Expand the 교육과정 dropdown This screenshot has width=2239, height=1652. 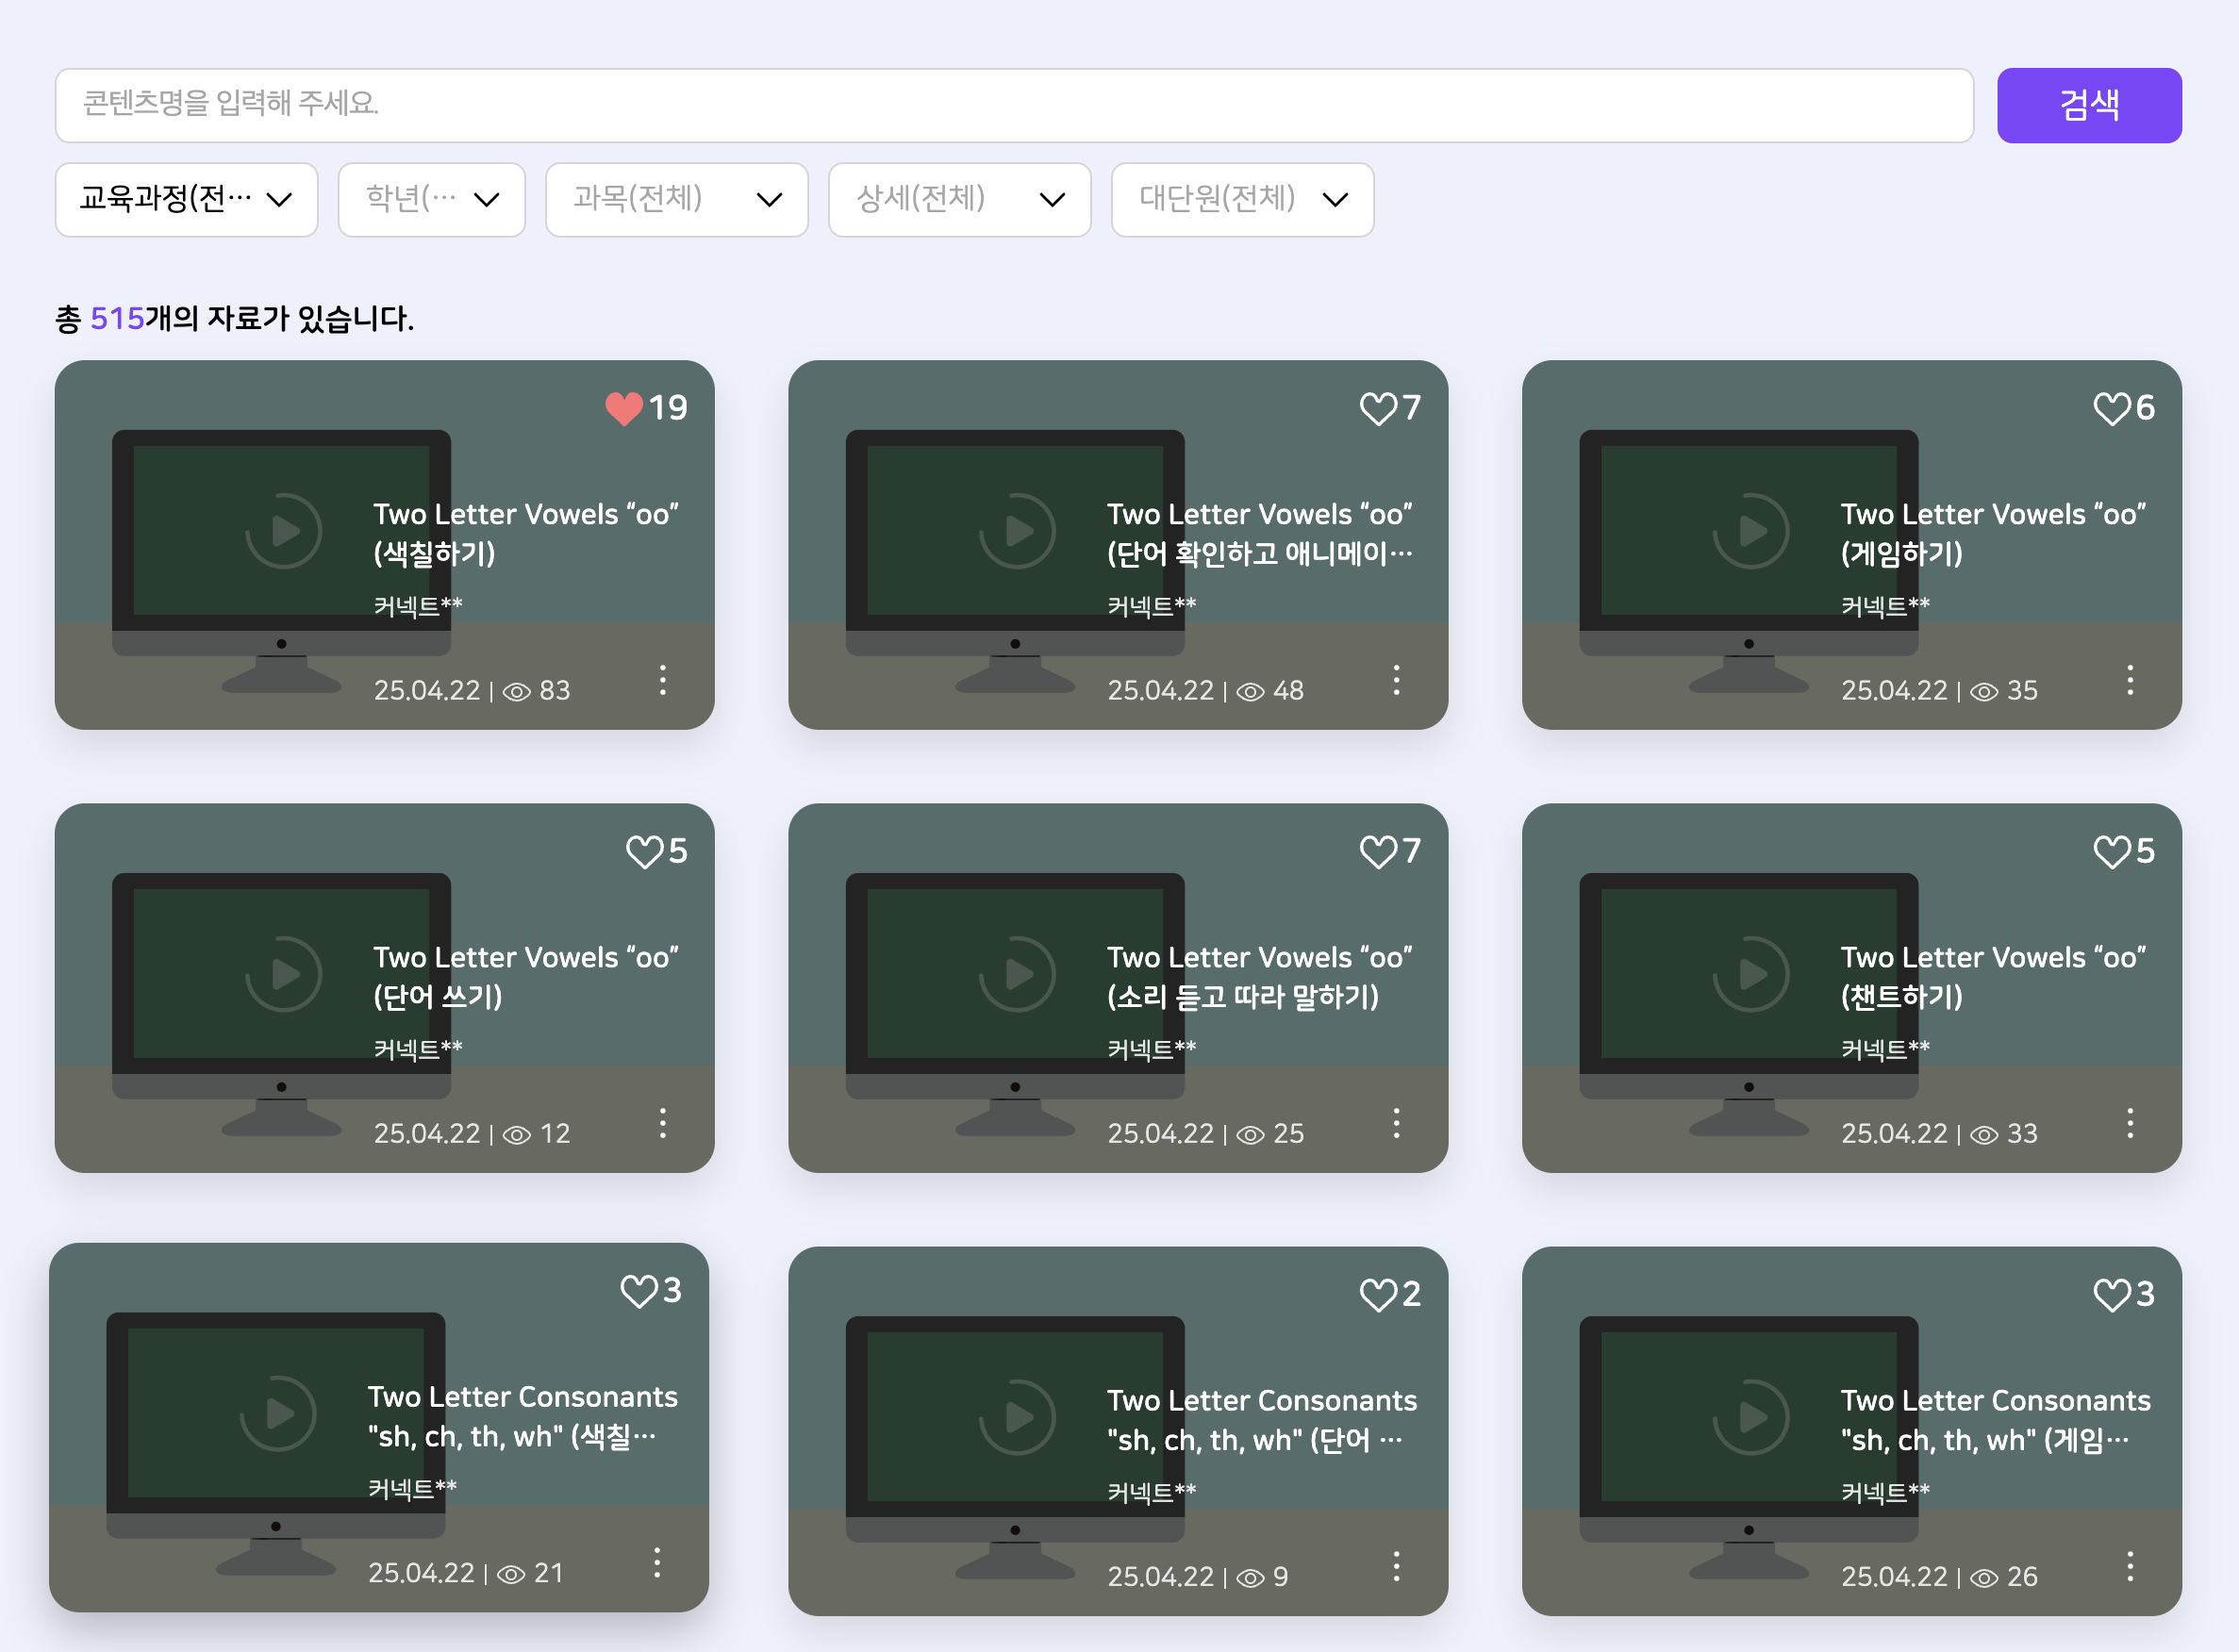(x=186, y=199)
